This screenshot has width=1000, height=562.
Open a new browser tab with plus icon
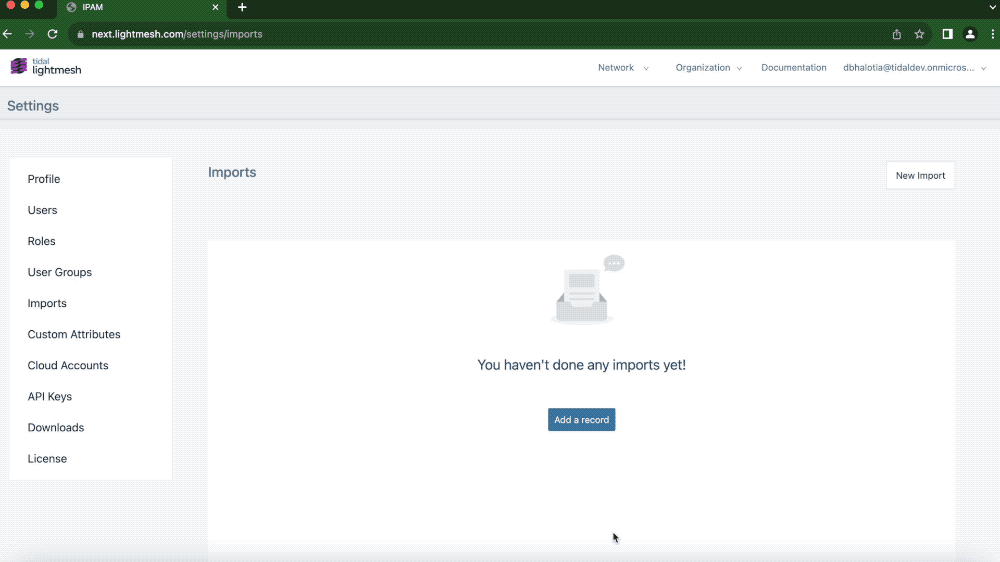pyautogui.click(x=242, y=7)
